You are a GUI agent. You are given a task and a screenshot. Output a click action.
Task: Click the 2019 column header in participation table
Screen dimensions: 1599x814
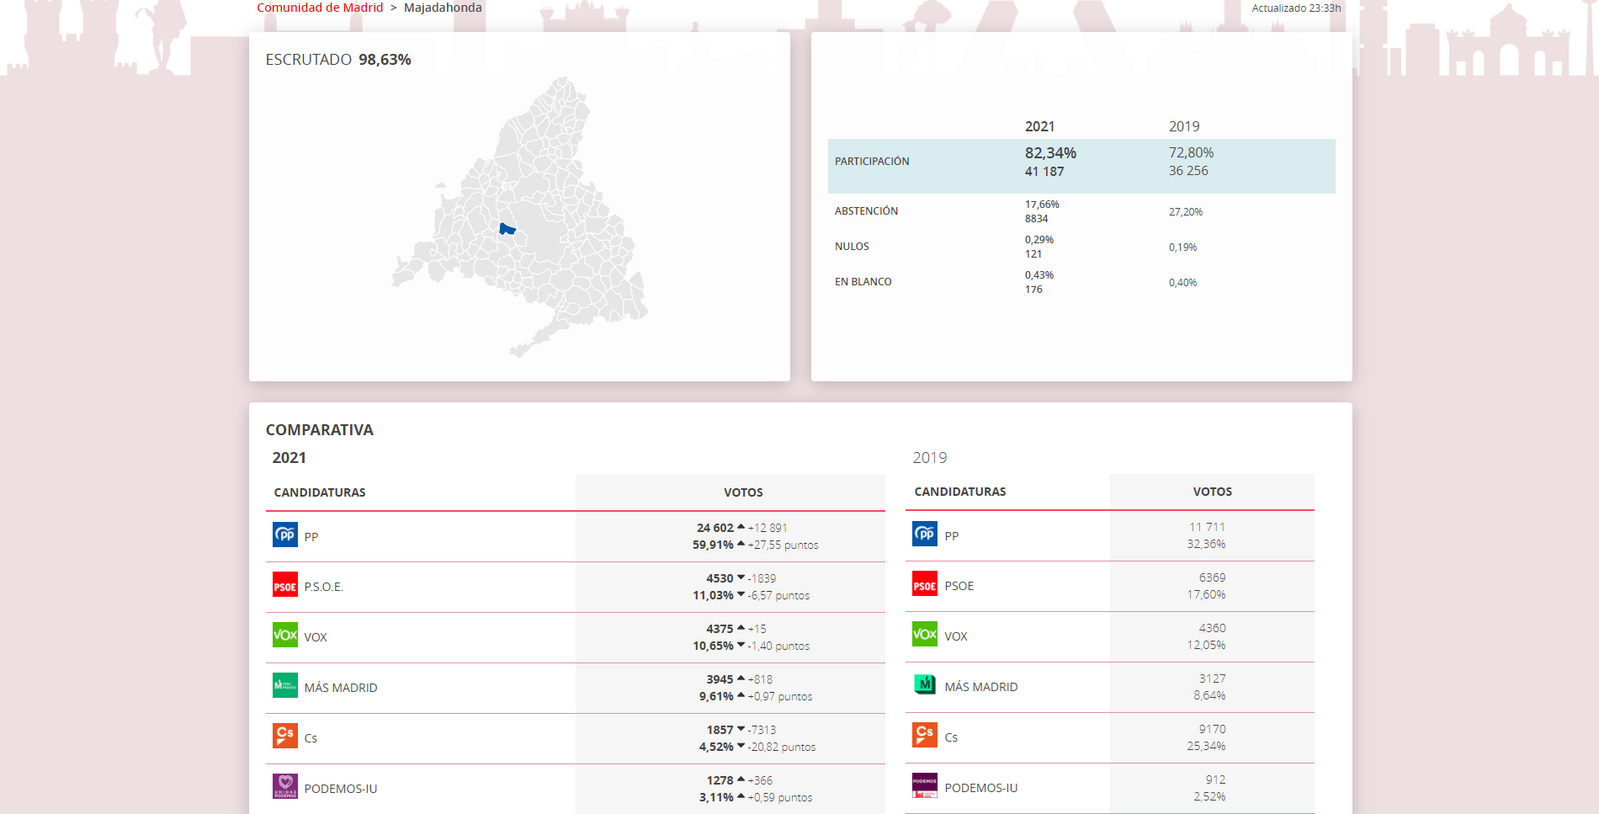(x=1184, y=127)
